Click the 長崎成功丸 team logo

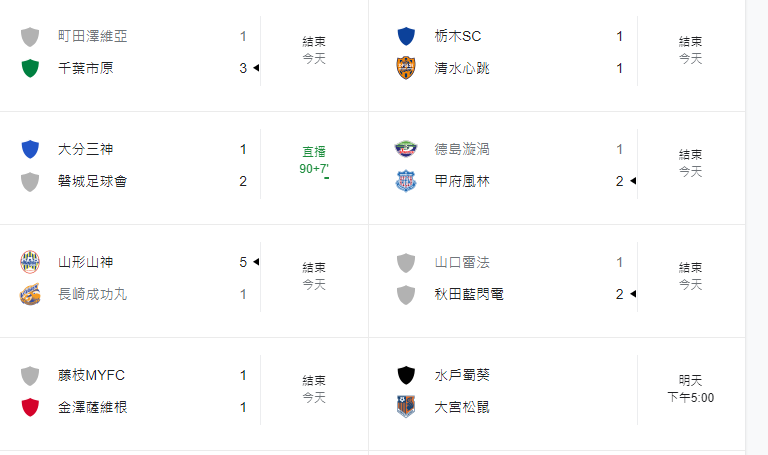30,294
